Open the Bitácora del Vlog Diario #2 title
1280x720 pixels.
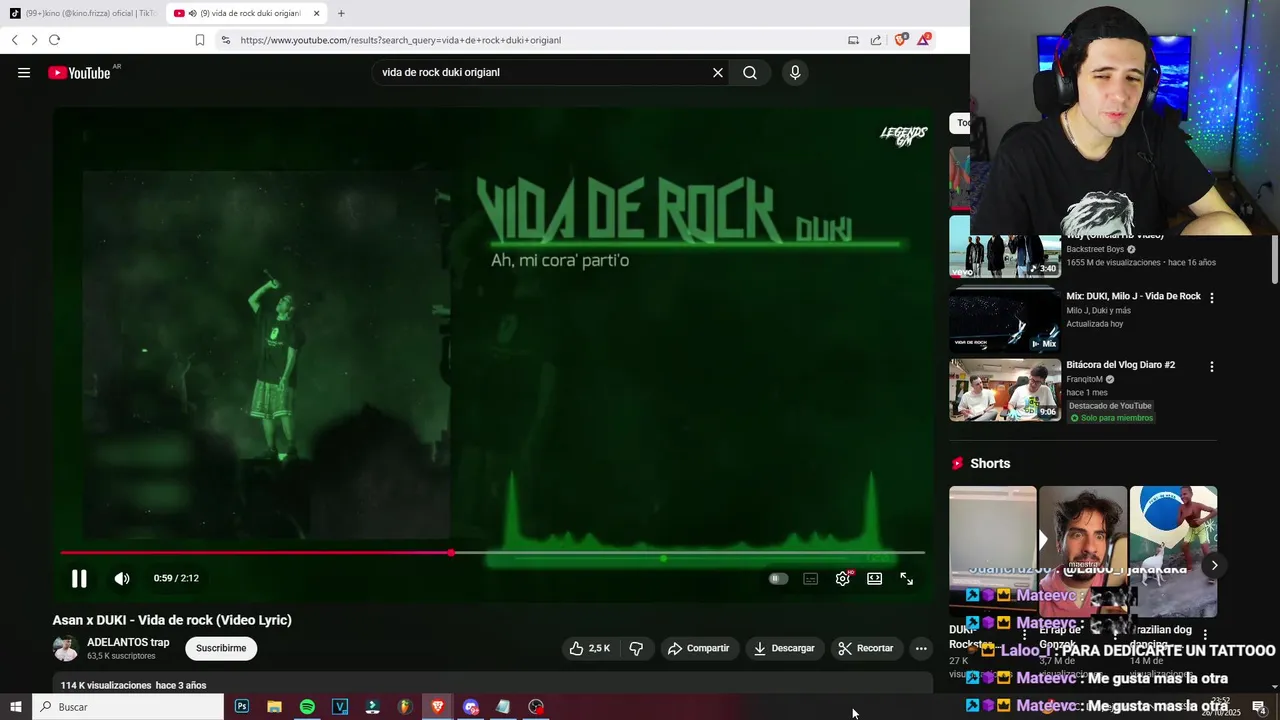point(1120,365)
